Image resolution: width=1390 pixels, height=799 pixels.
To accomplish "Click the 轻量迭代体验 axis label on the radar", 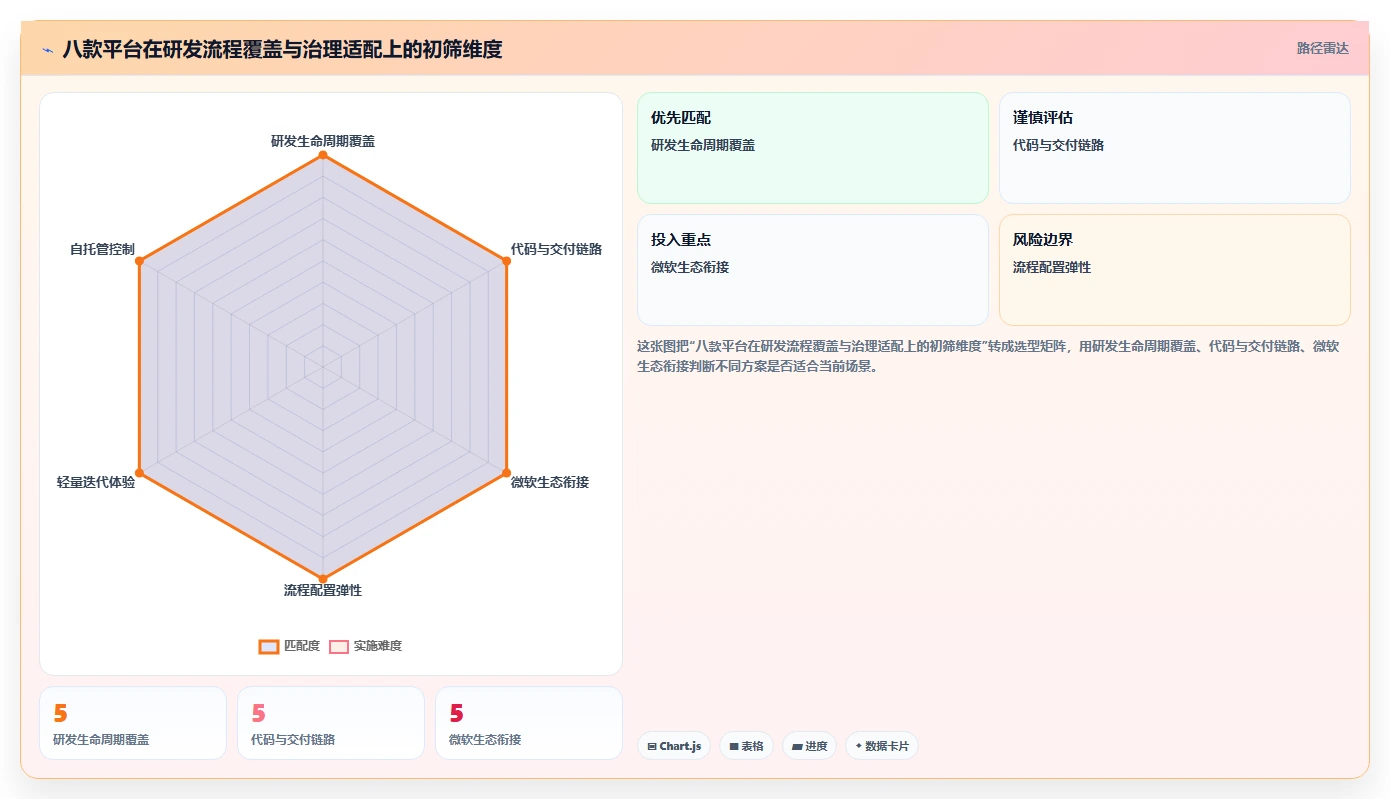I will point(96,482).
